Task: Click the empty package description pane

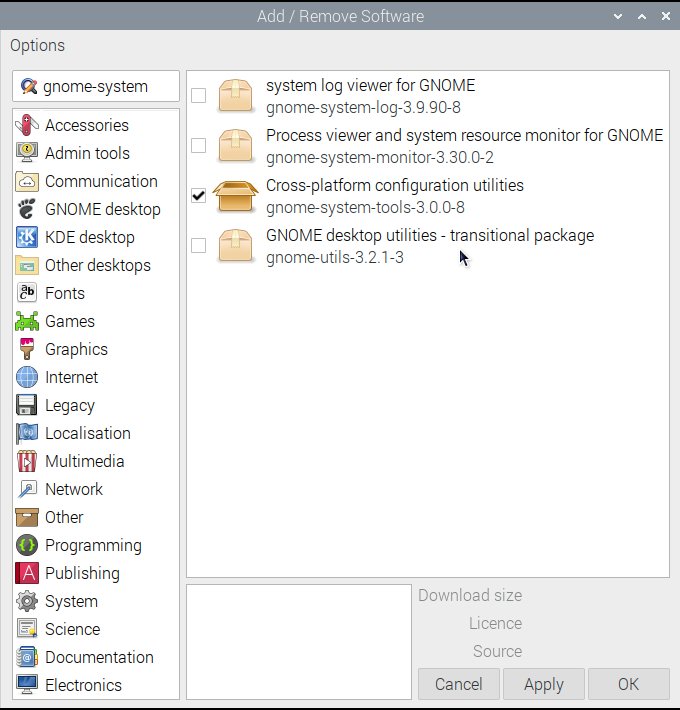Action: pos(299,642)
